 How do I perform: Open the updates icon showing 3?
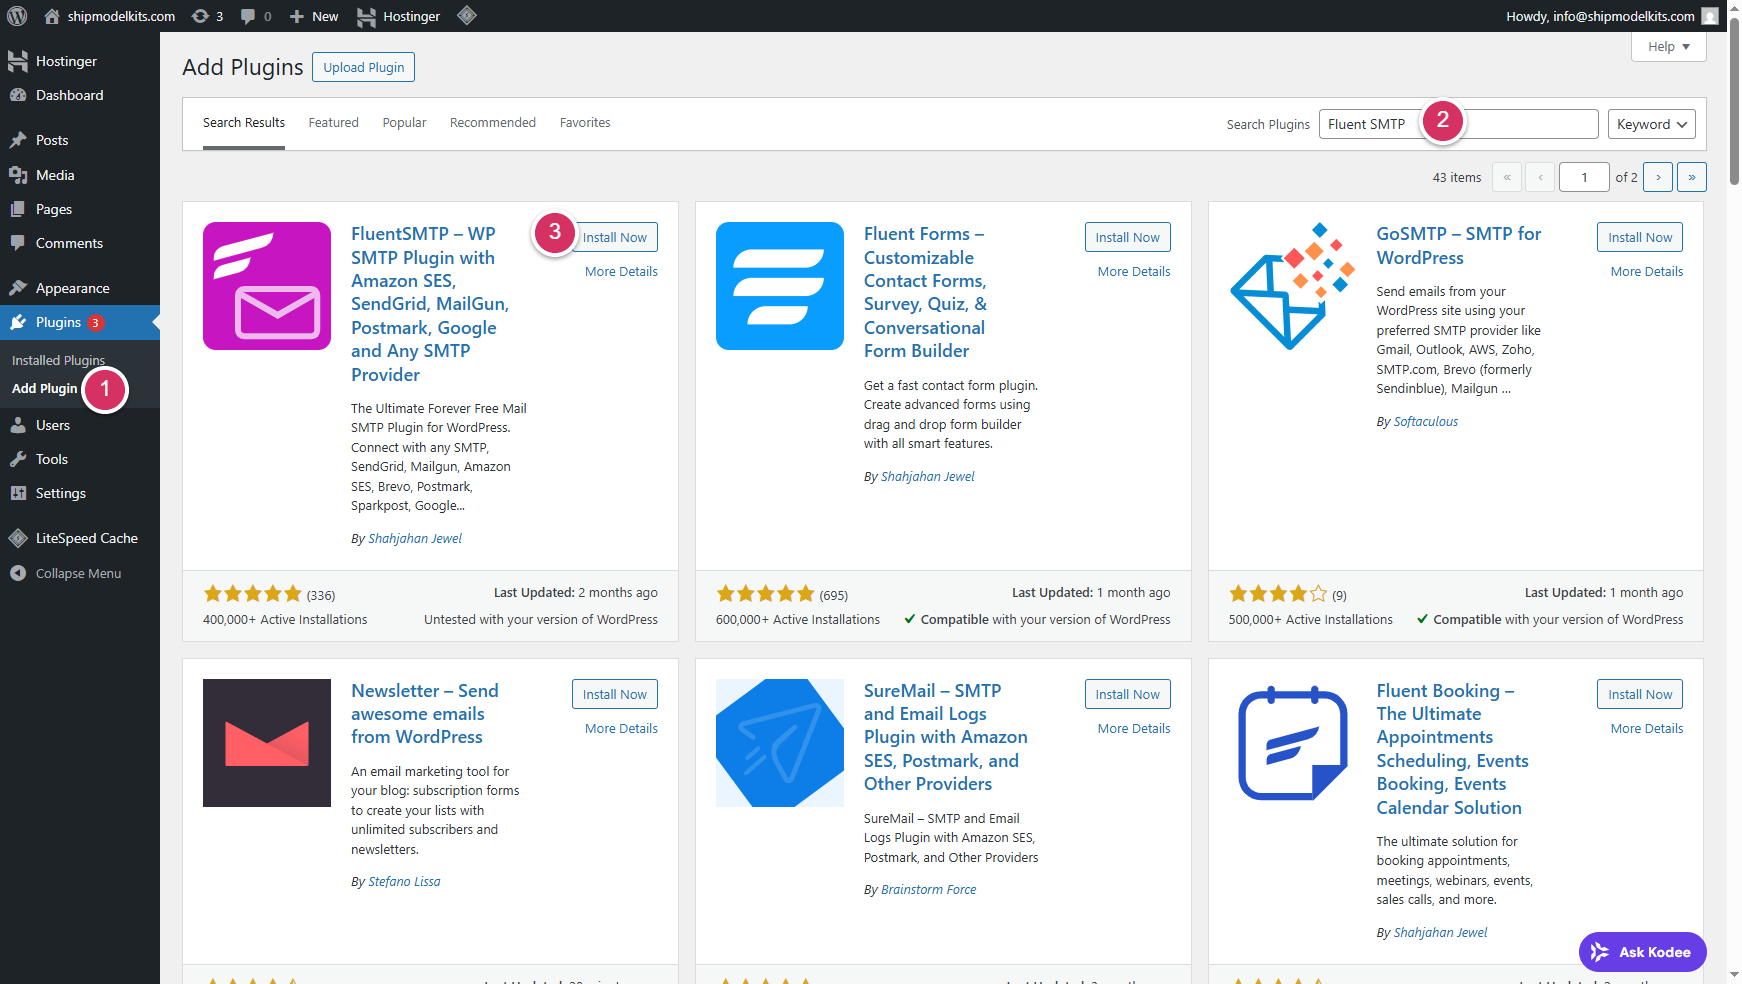pyautogui.click(x=207, y=16)
